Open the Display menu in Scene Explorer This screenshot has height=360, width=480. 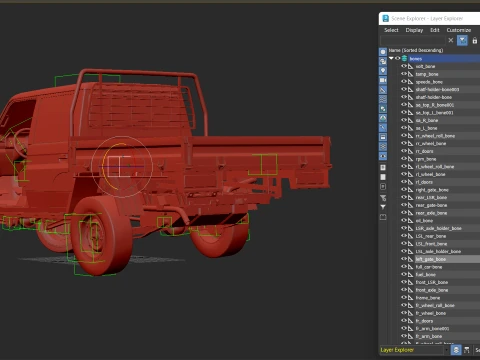(414, 30)
